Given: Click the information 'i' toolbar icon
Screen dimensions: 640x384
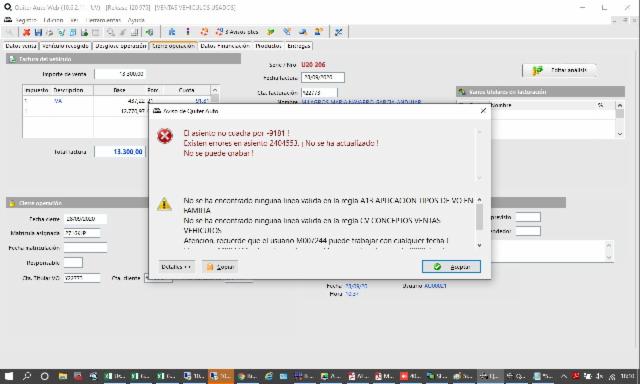Looking at the screenshot, I should [188, 32].
